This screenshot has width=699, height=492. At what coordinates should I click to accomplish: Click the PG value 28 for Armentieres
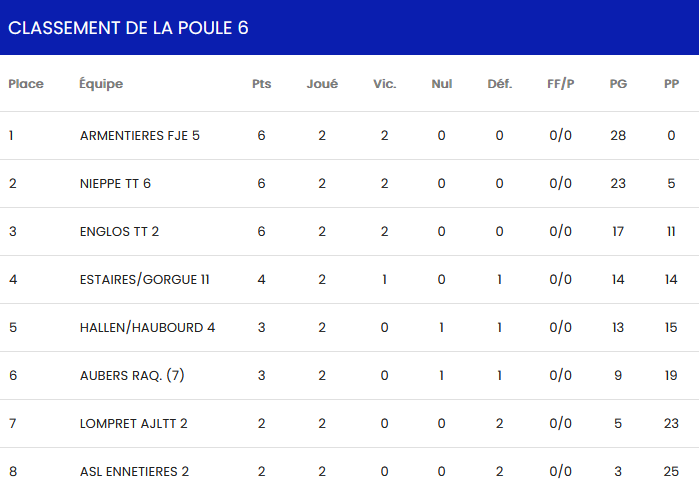[x=618, y=135]
